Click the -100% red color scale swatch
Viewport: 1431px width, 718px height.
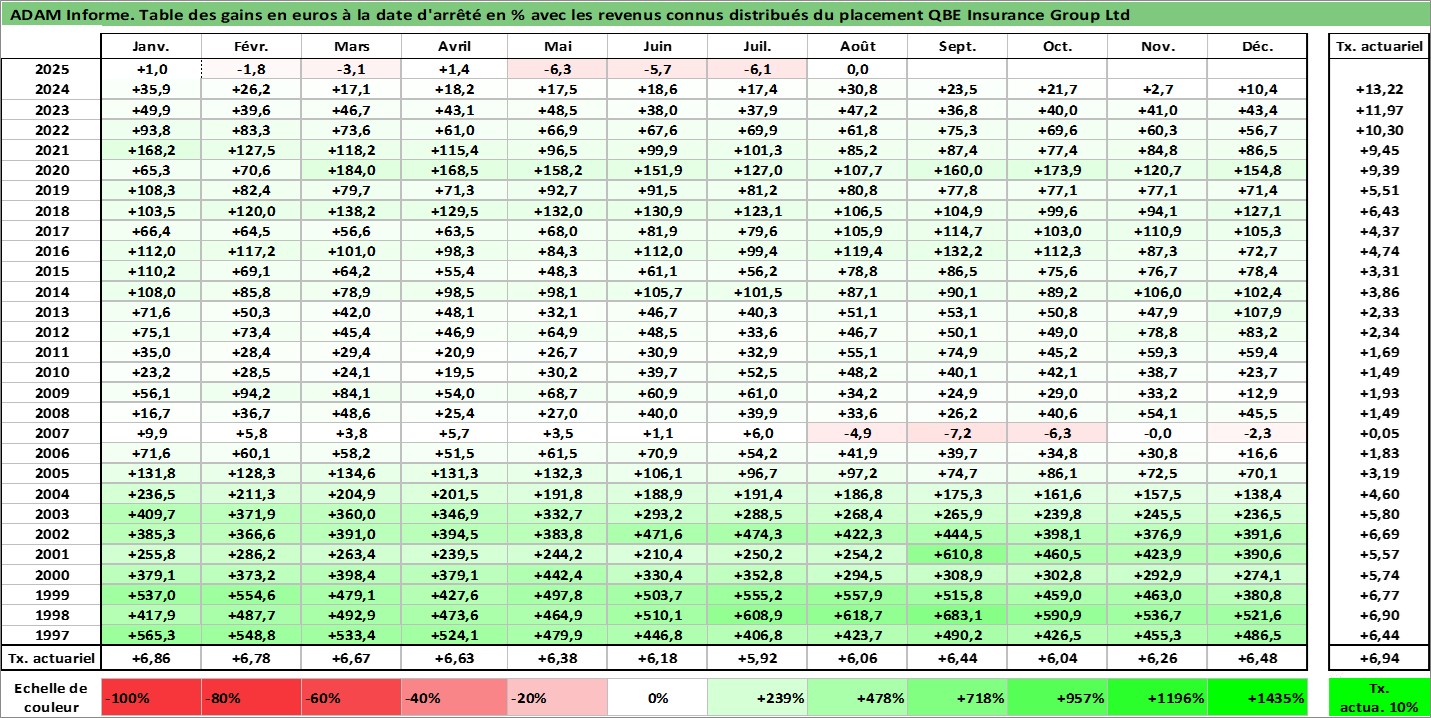pyautogui.click(x=151, y=698)
